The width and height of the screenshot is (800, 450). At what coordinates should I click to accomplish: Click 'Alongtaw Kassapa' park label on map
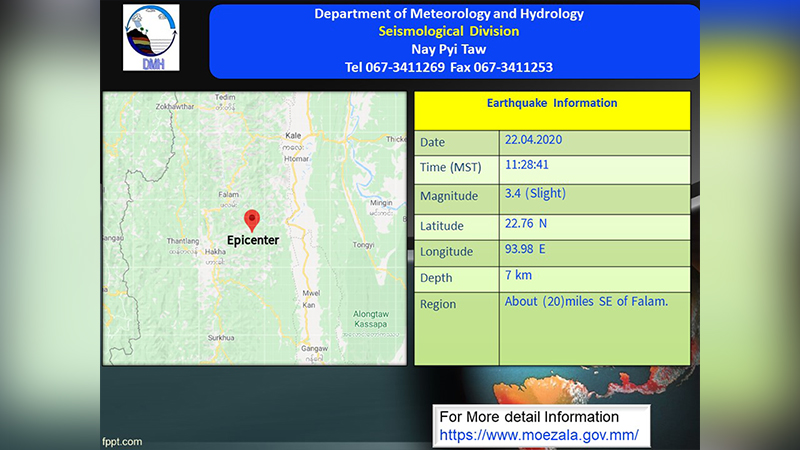click(x=371, y=319)
